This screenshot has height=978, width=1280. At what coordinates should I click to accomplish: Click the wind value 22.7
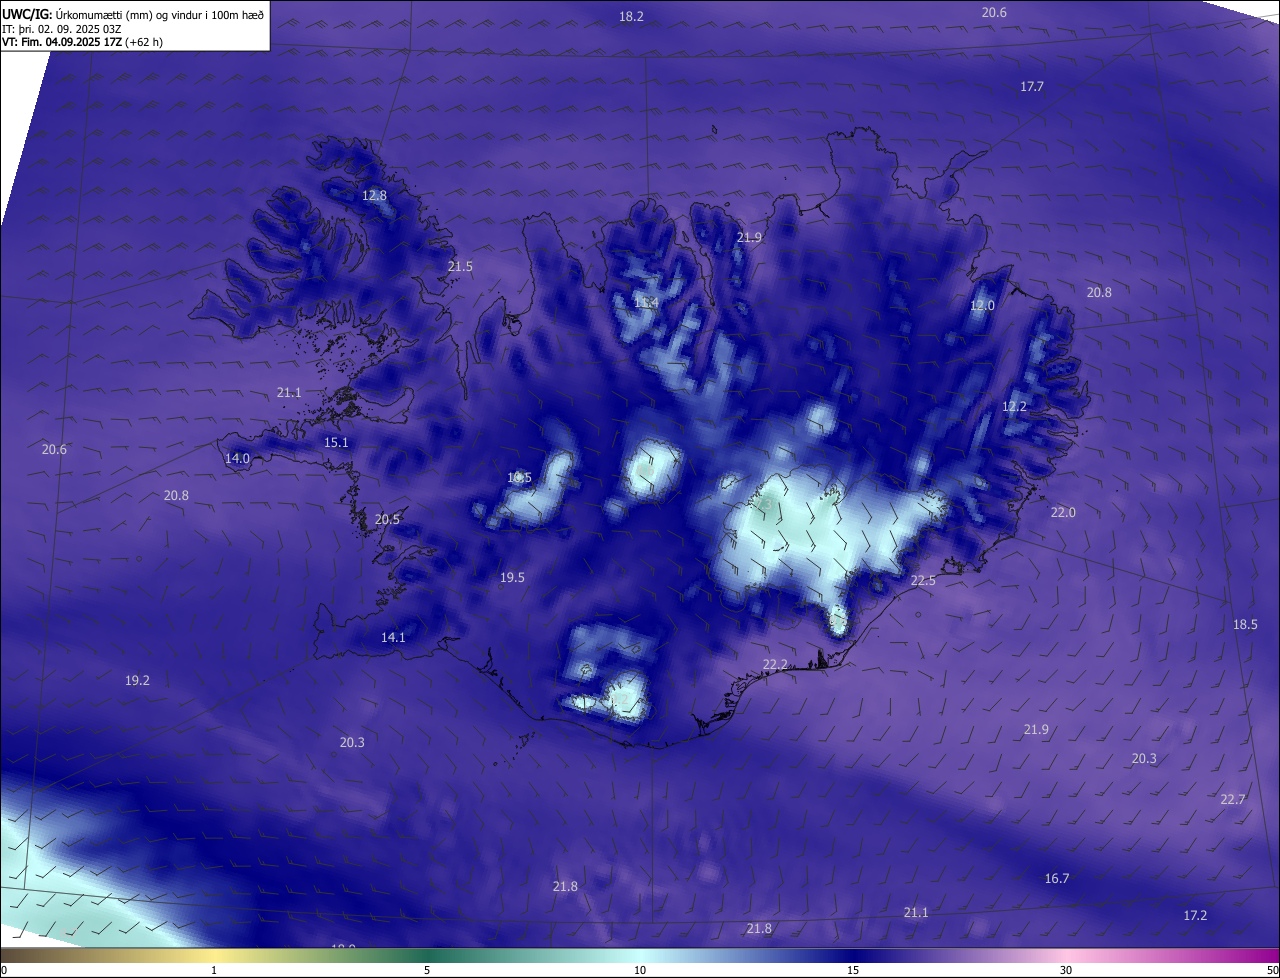(x=1233, y=799)
